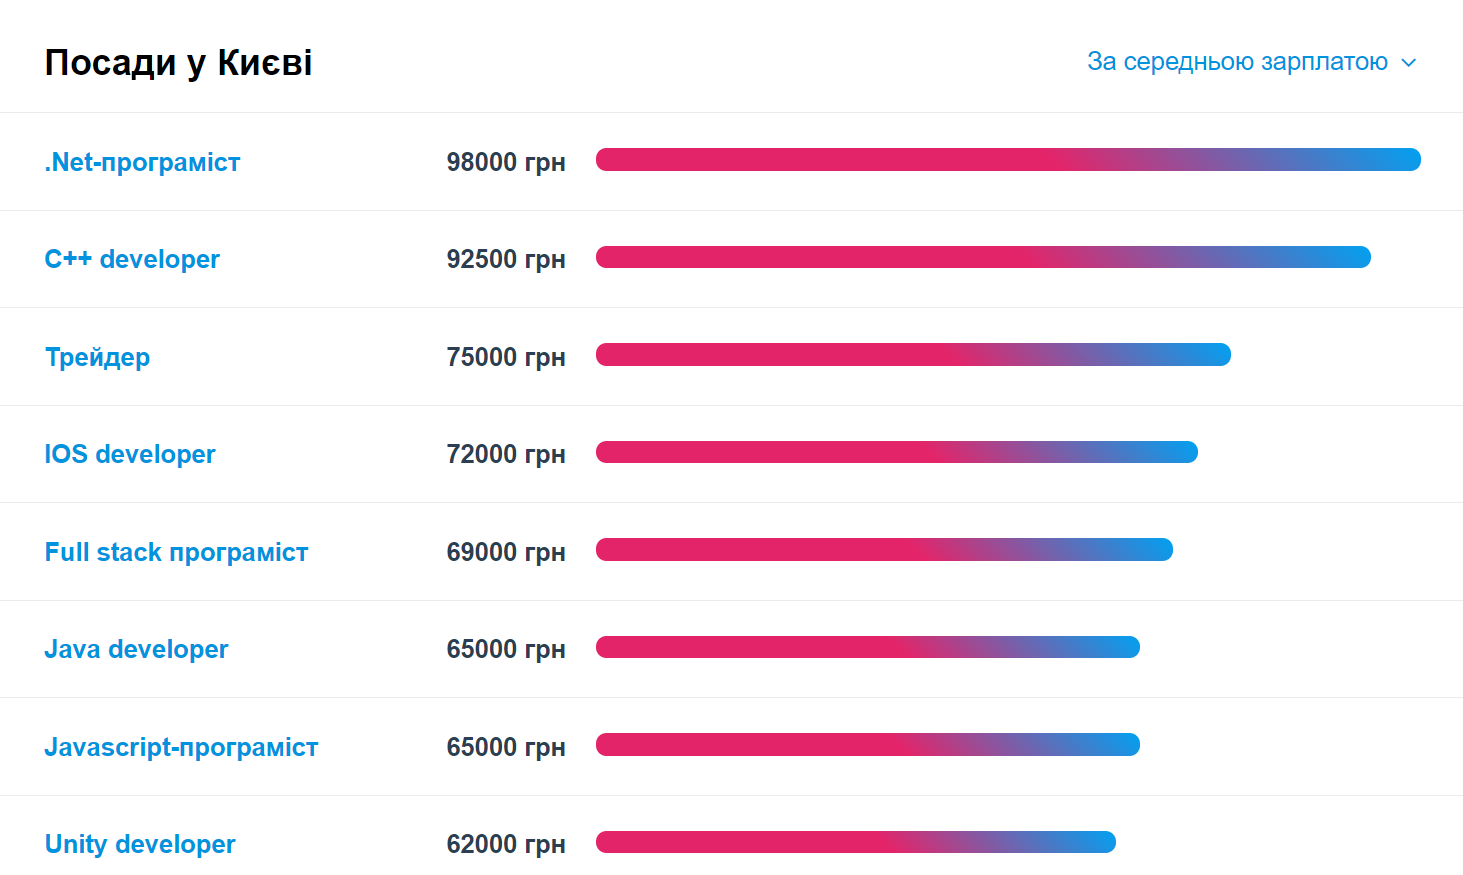Select the Трейдер position link

pyautogui.click(x=97, y=357)
